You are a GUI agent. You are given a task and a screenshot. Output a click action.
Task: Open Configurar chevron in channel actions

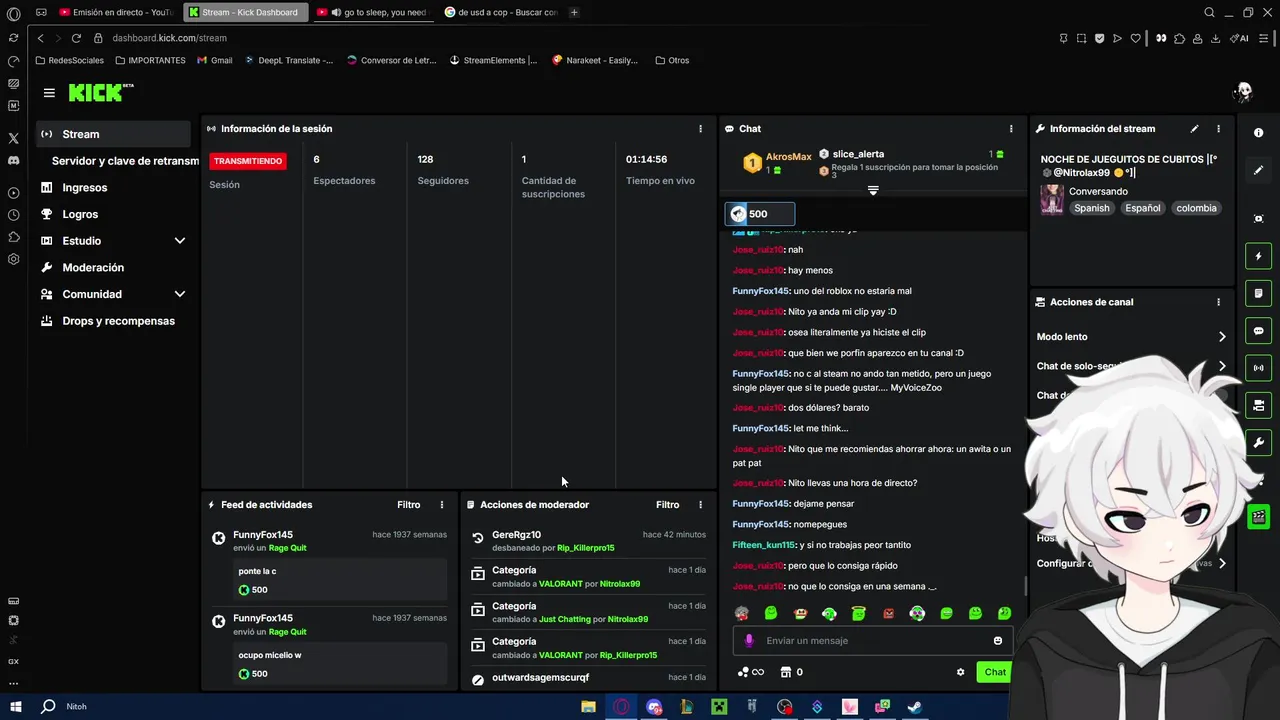(1222, 564)
